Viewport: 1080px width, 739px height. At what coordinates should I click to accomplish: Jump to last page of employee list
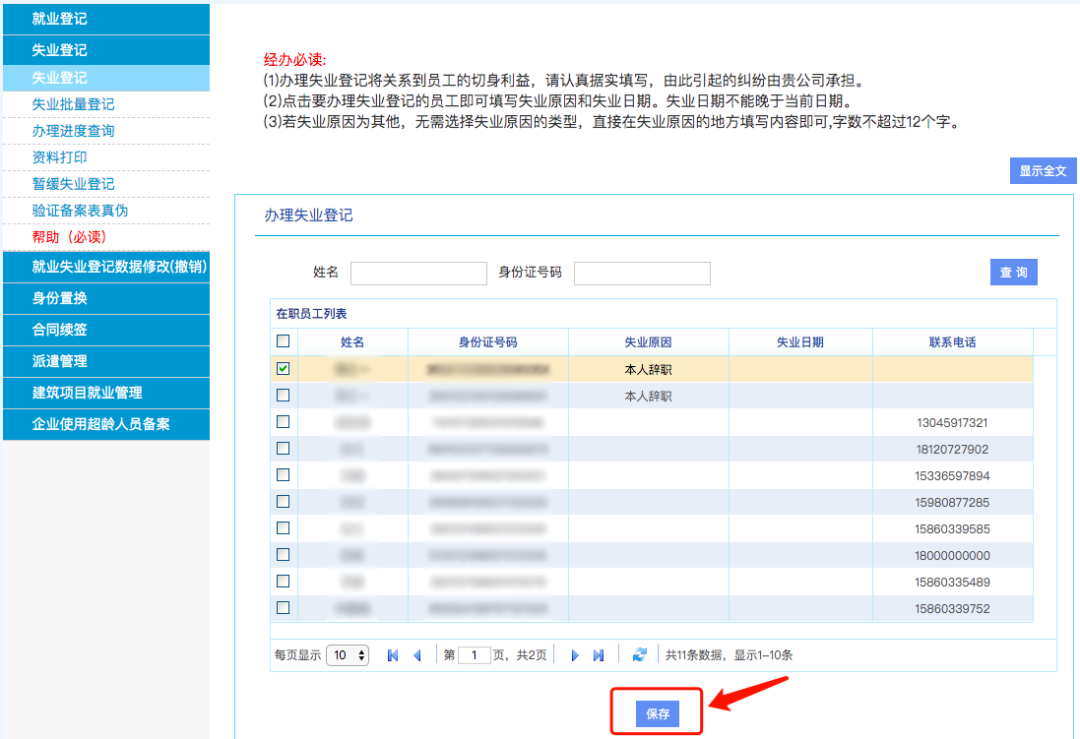tap(599, 655)
